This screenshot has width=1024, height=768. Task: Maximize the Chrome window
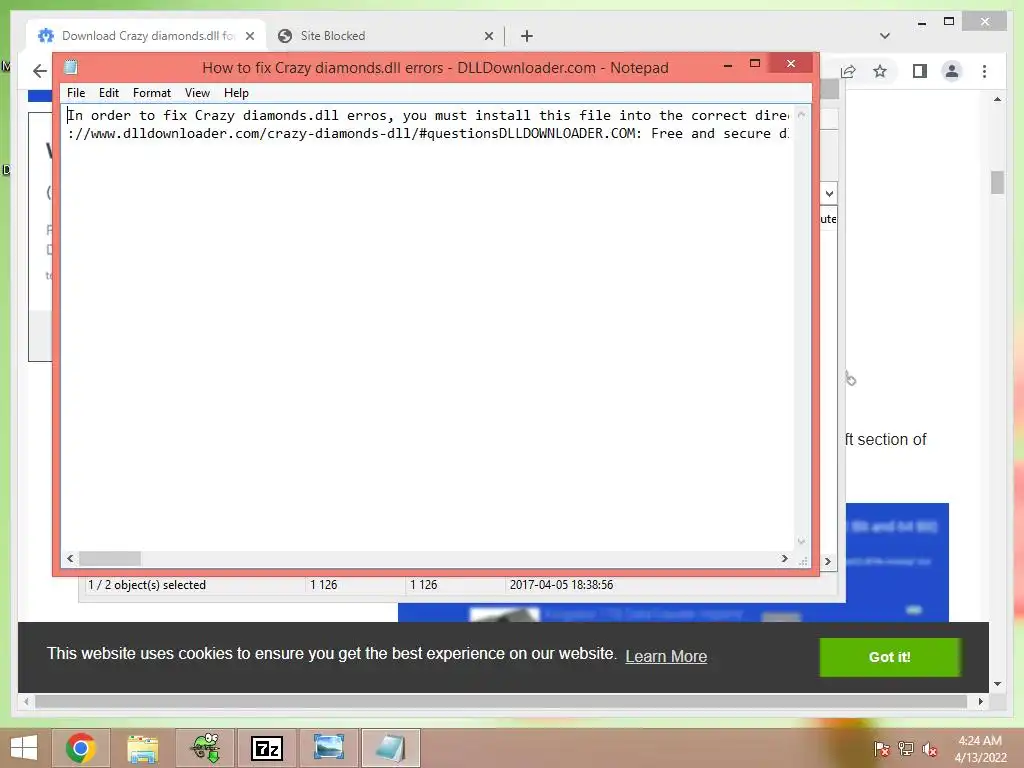pyautogui.click(x=949, y=22)
